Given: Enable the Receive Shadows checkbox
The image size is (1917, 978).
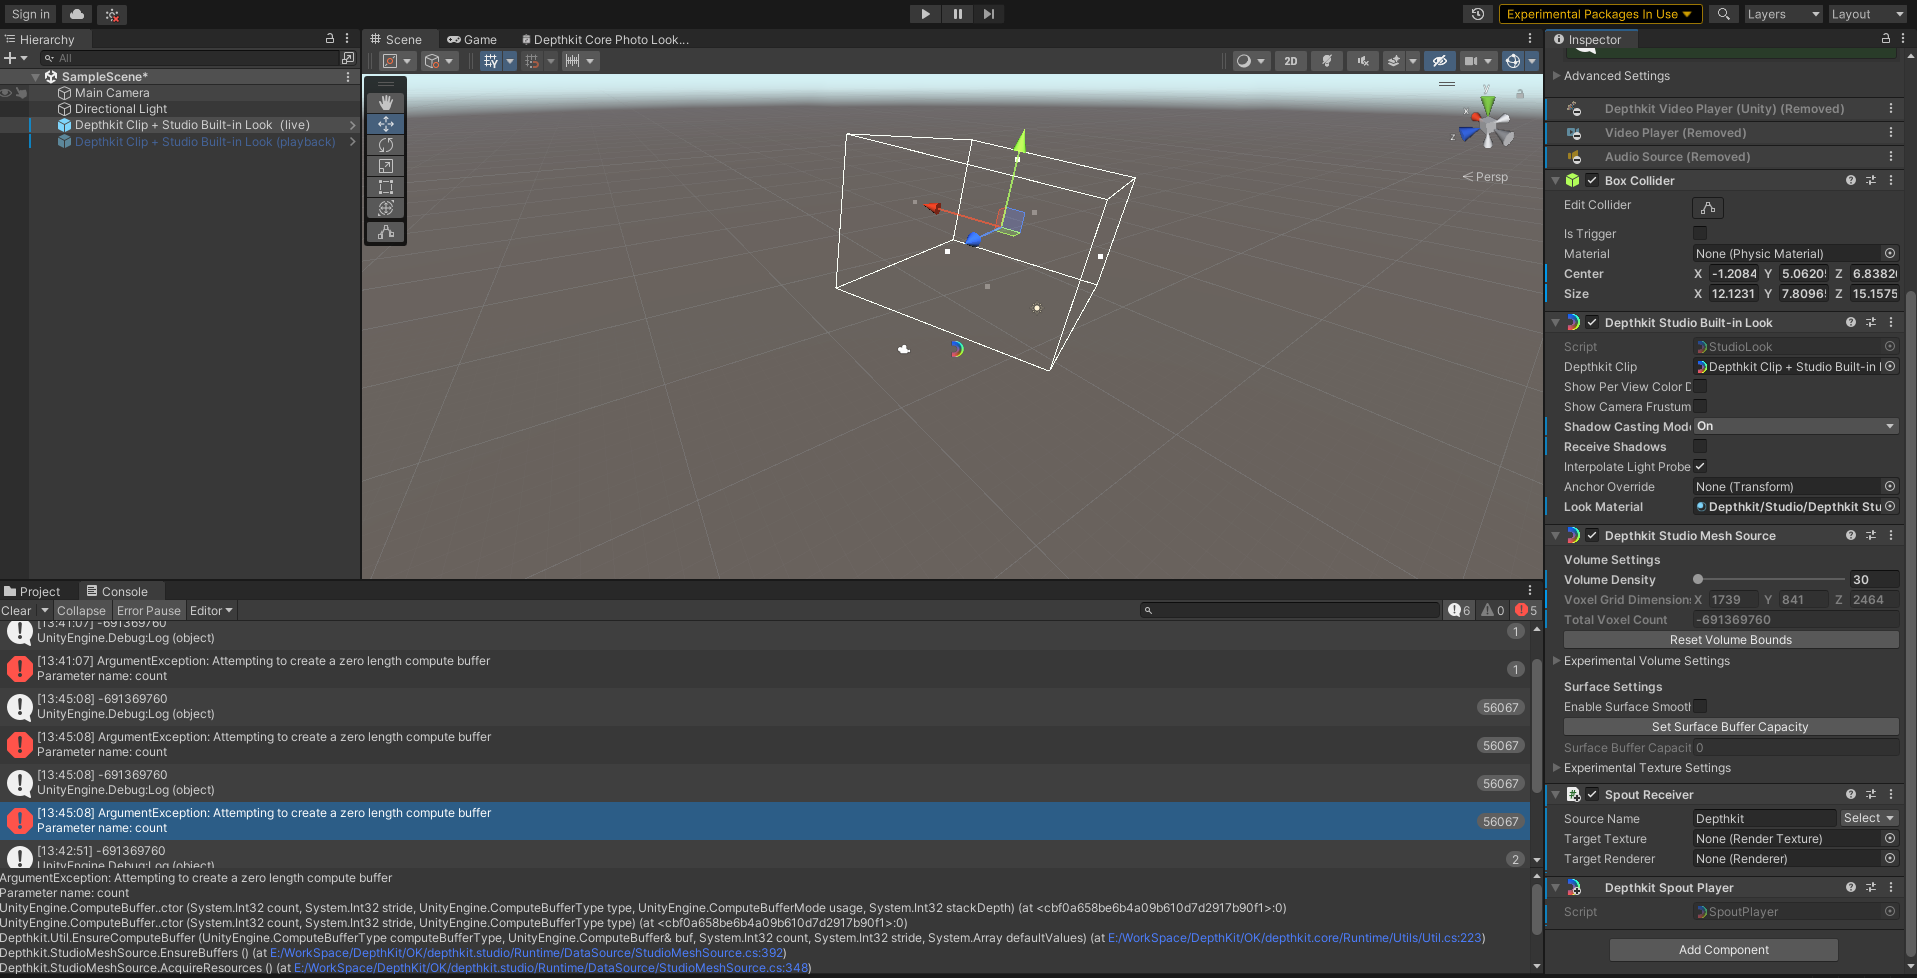Looking at the screenshot, I should pos(1700,447).
